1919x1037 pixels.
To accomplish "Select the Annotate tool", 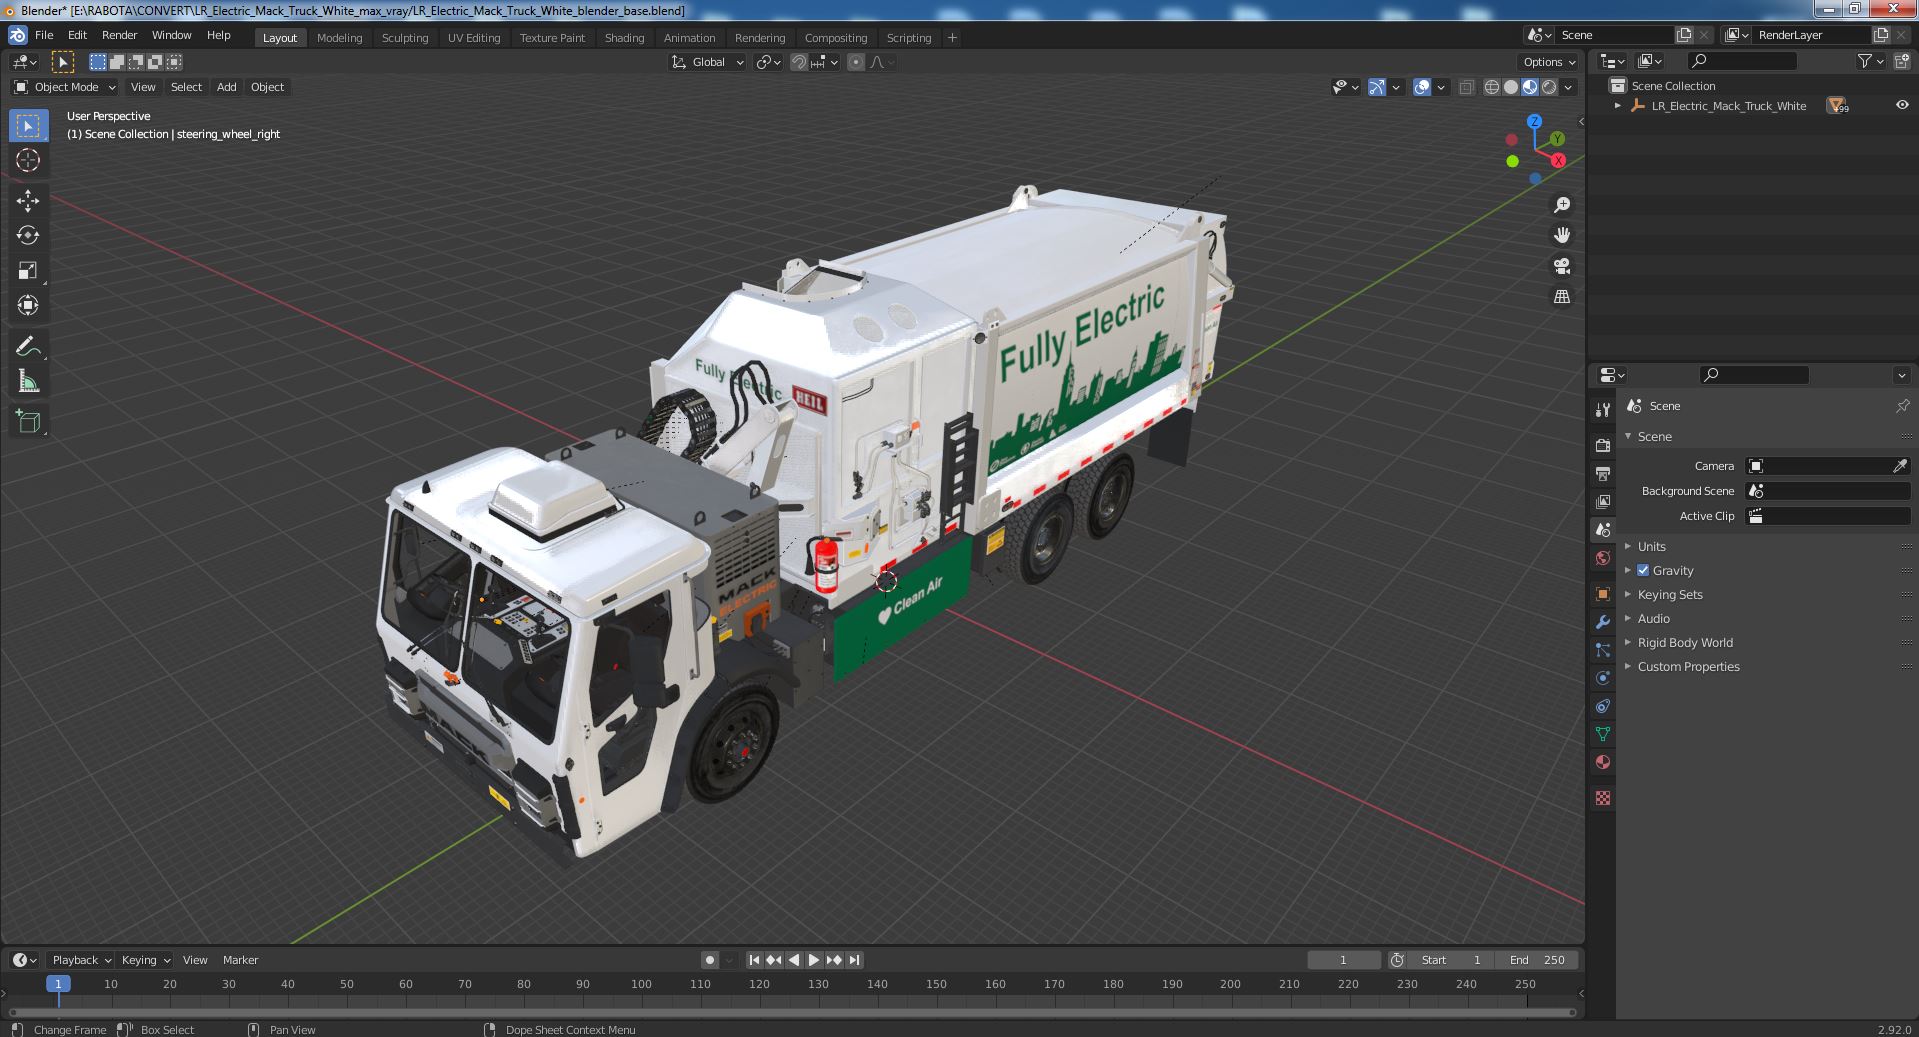I will 28,346.
